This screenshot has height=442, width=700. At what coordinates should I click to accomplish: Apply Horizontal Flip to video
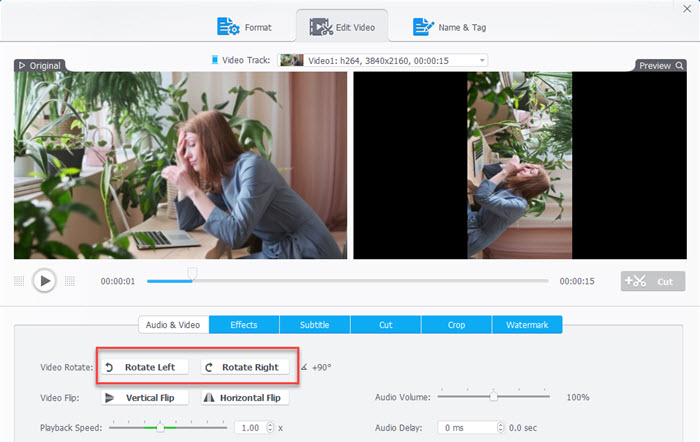point(245,397)
